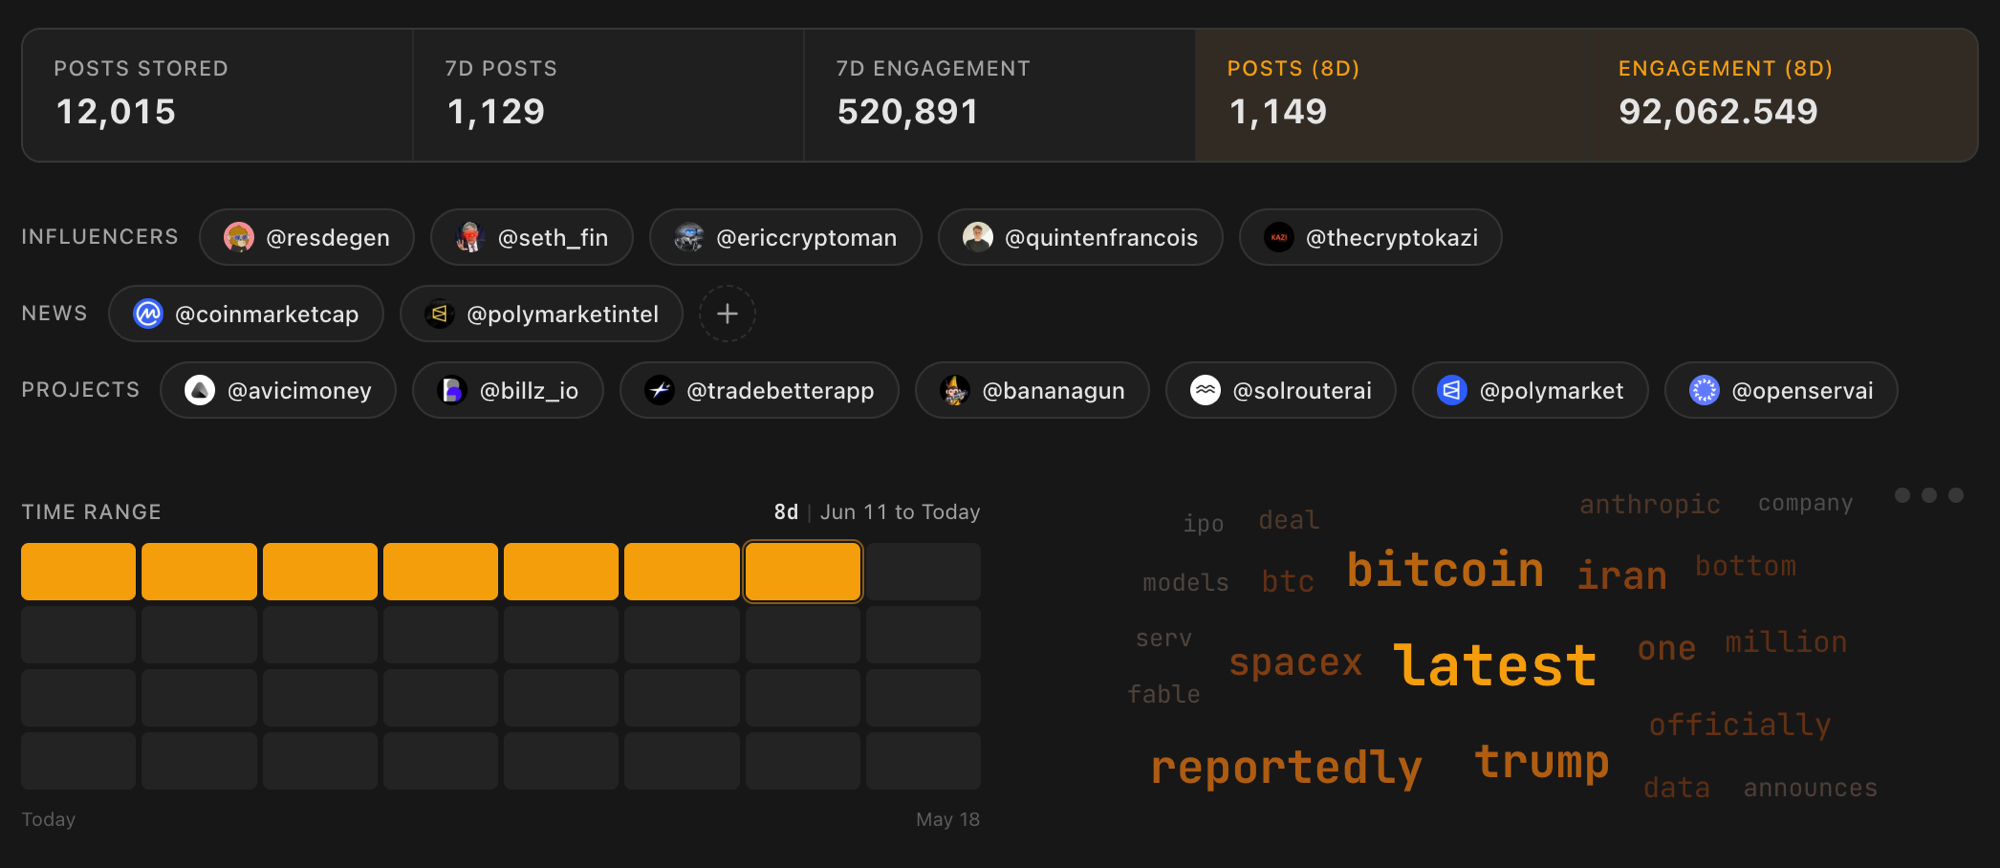The width and height of the screenshot is (2000, 868).
Task: Select the eighth unfilled block in top row
Action: click(923, 572)
